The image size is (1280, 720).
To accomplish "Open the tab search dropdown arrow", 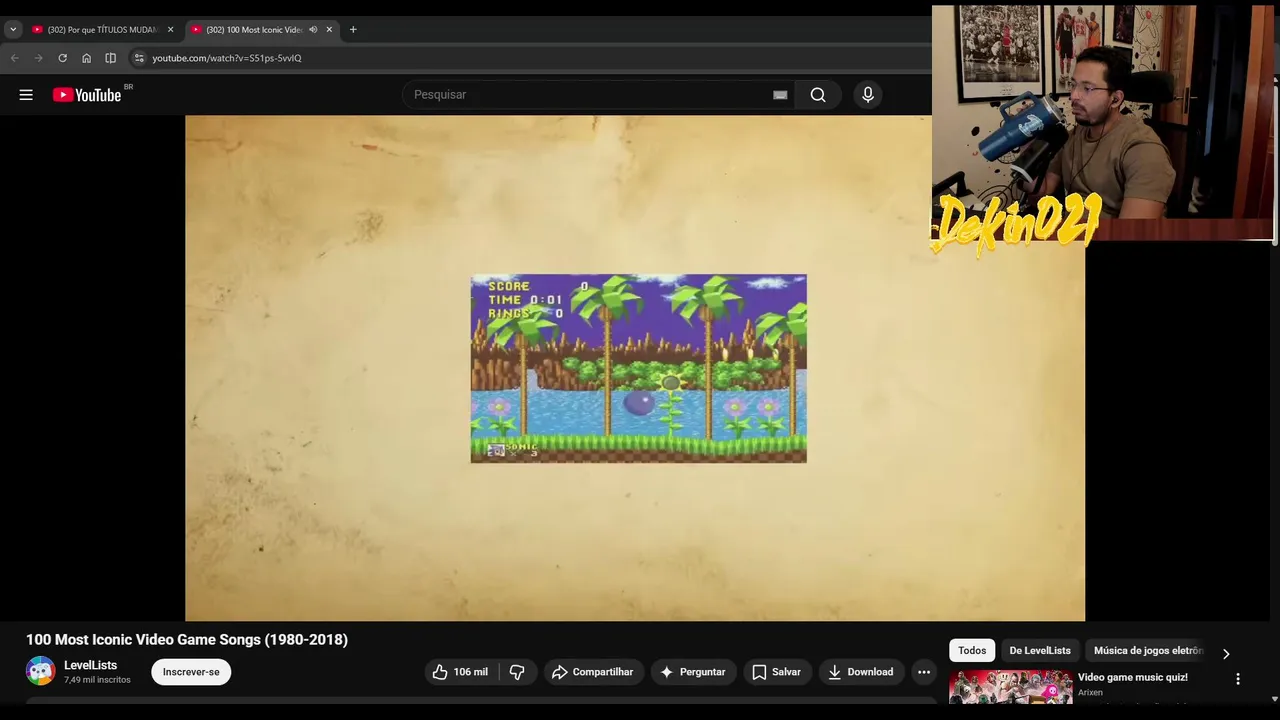I will coord(13,30).
